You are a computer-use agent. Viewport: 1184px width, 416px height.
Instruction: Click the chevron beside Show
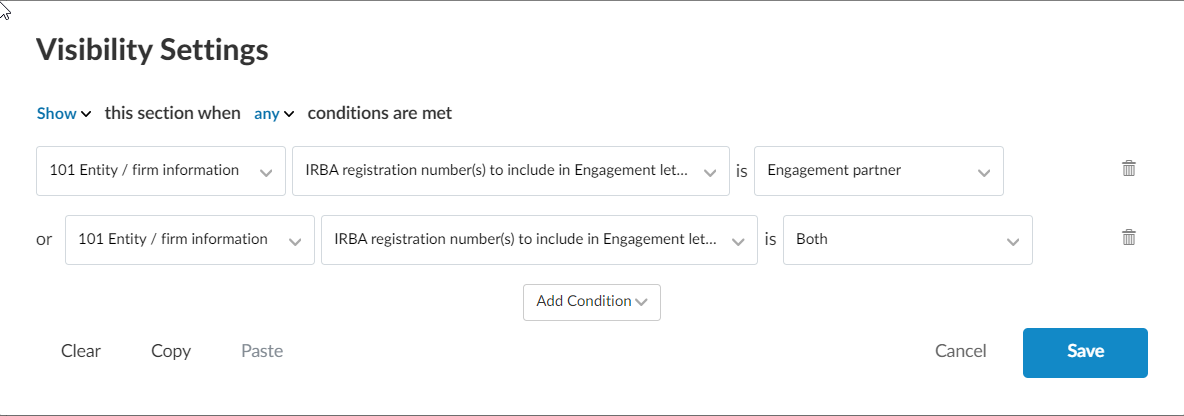[86, 115]
